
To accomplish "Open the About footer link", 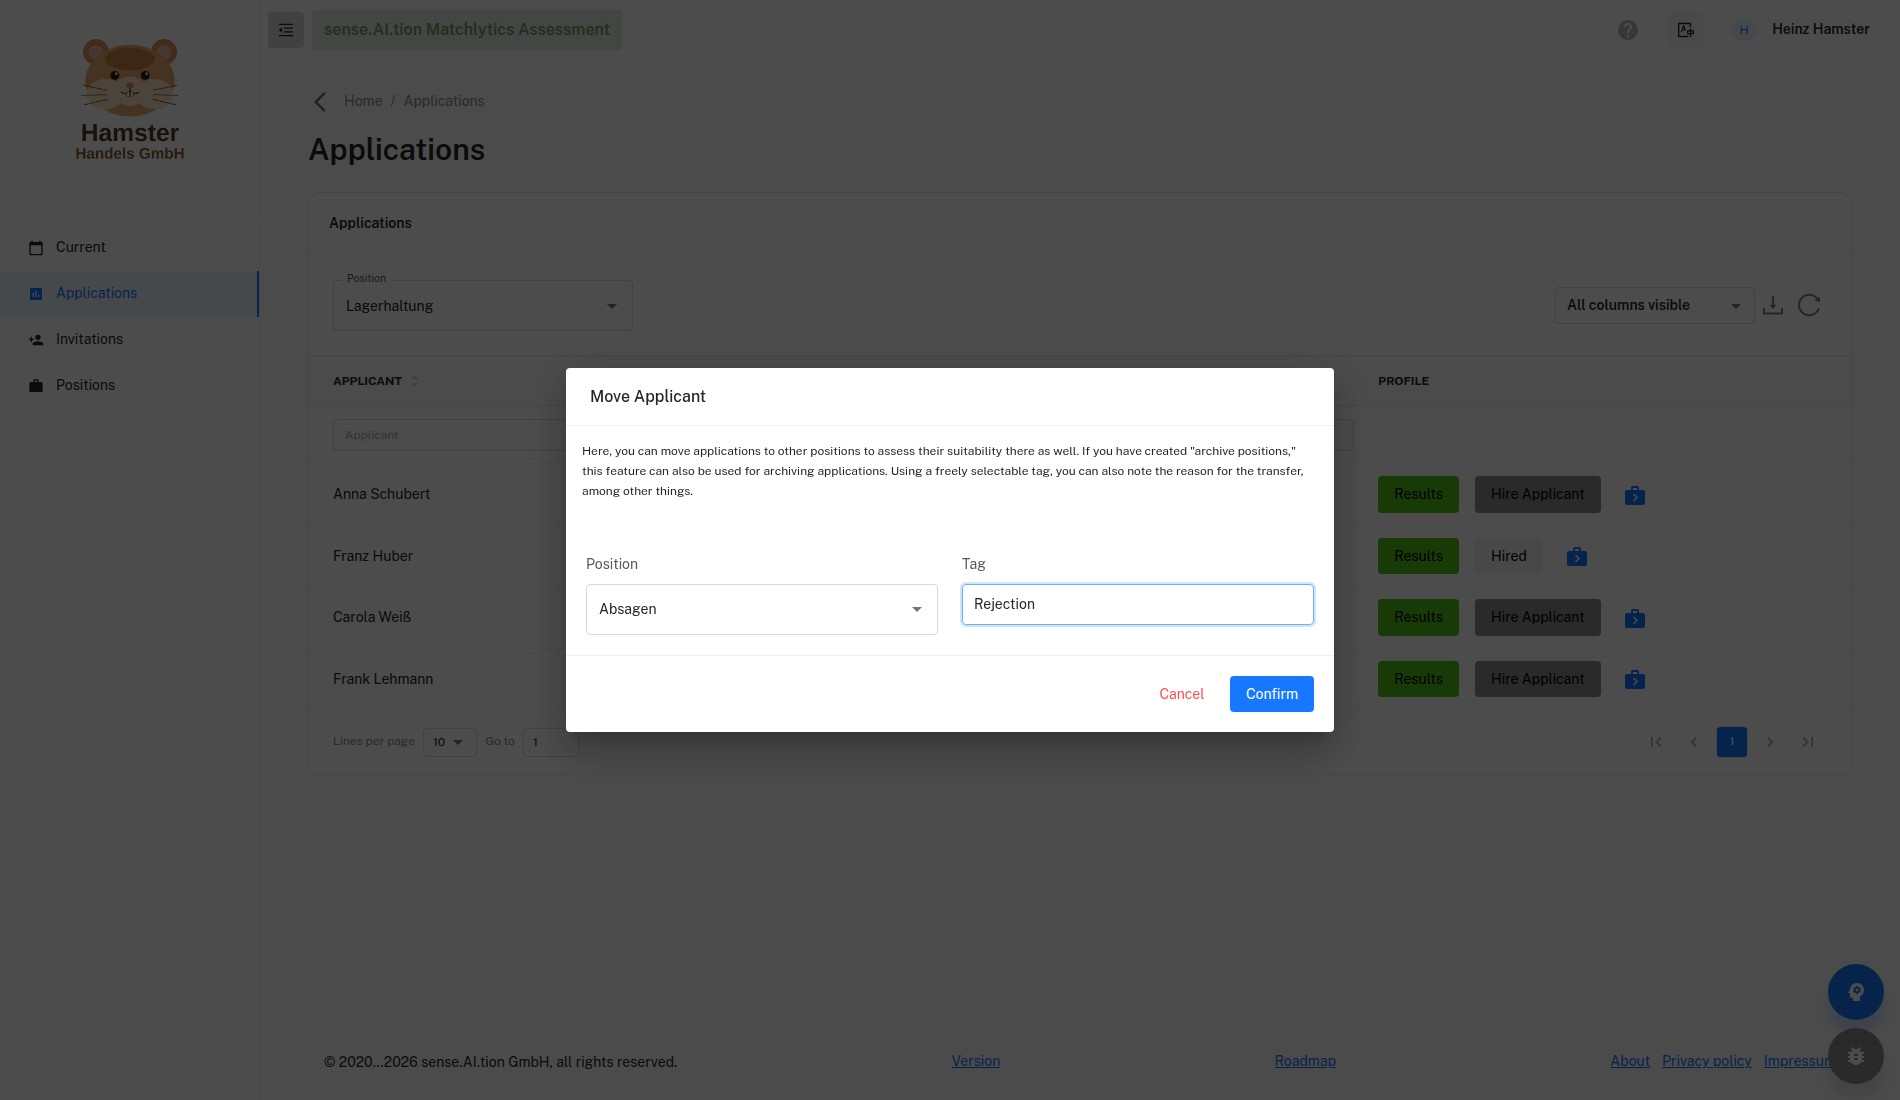I will [x=1630, y=1061].
